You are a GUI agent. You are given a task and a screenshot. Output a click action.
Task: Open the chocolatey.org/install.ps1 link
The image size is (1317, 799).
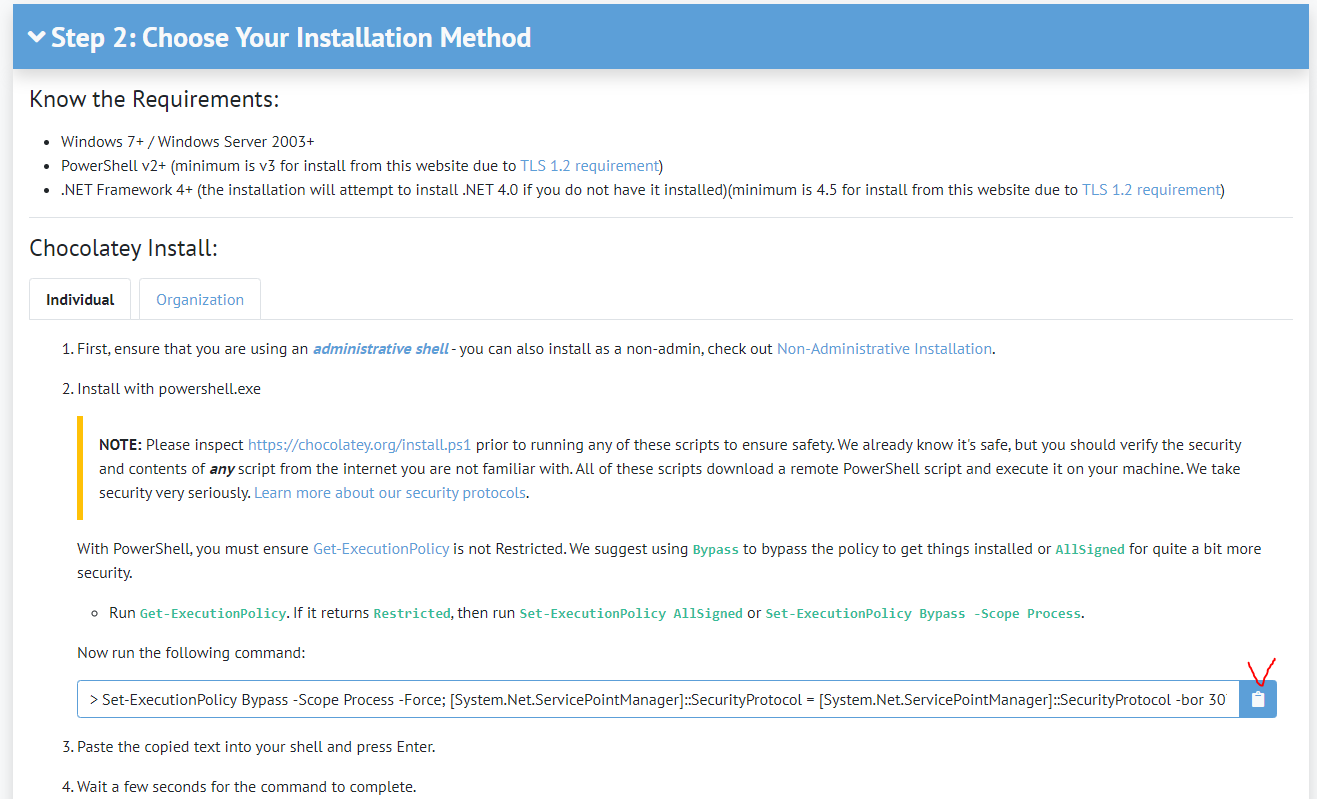[x=359, y=445]
